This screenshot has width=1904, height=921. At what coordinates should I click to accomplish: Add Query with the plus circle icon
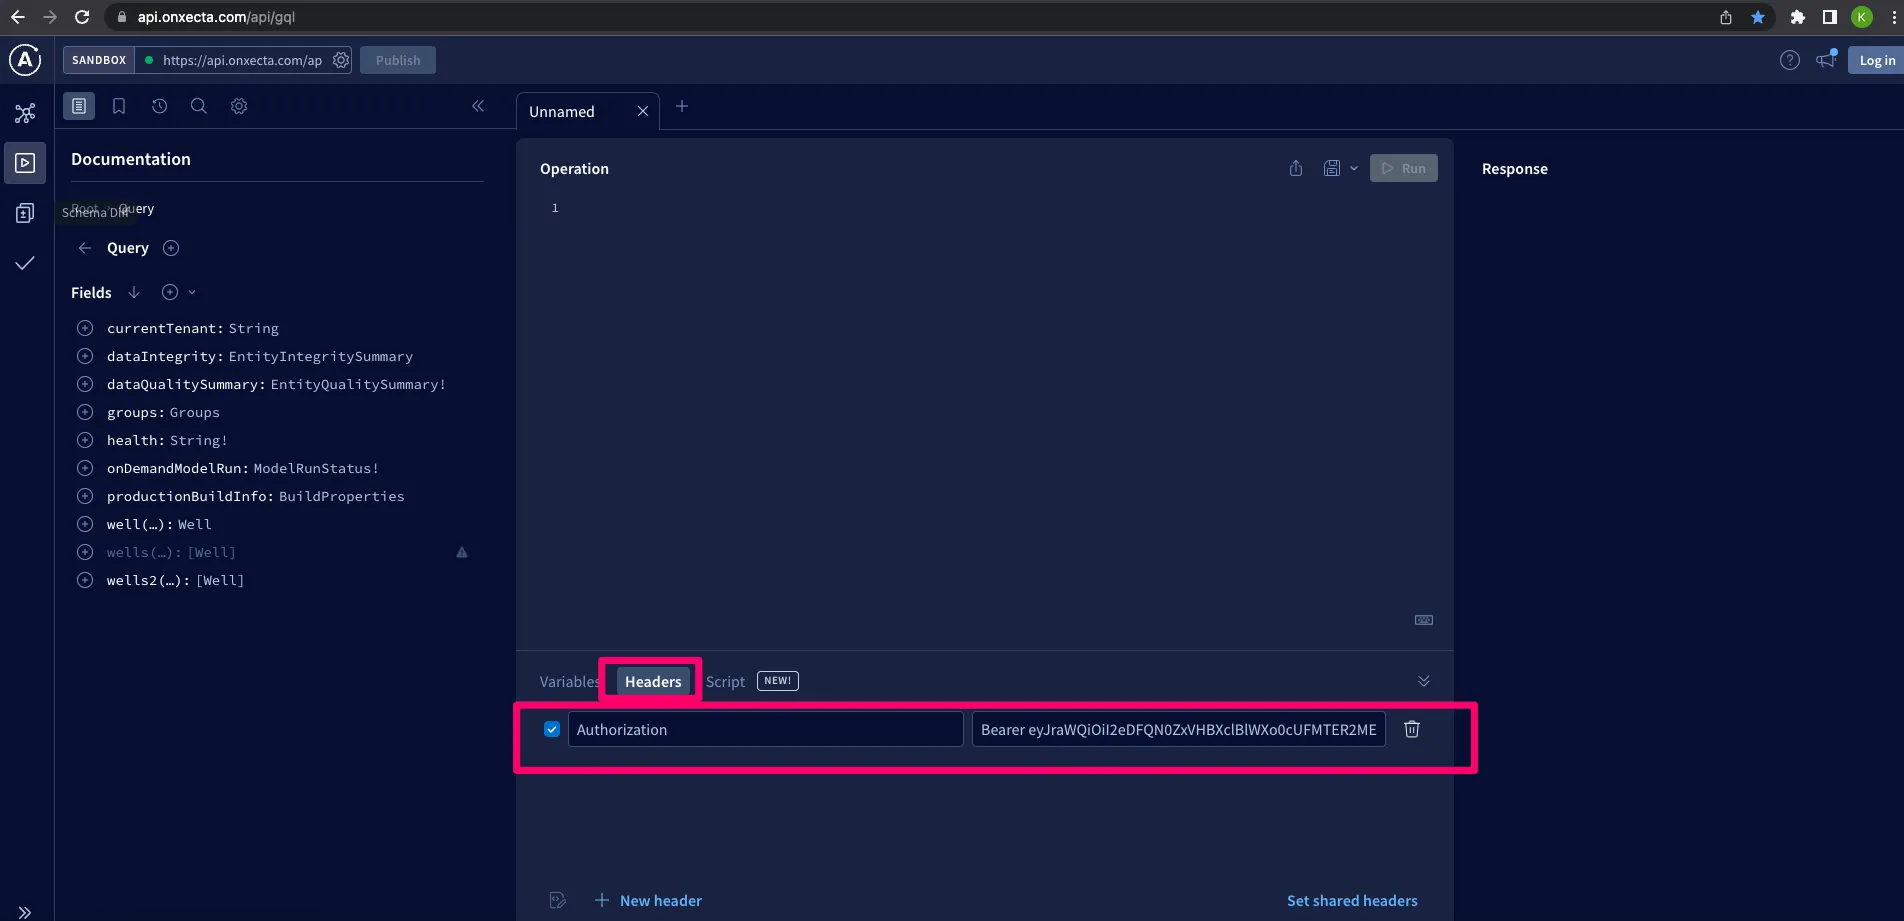[x=171, y=248]
